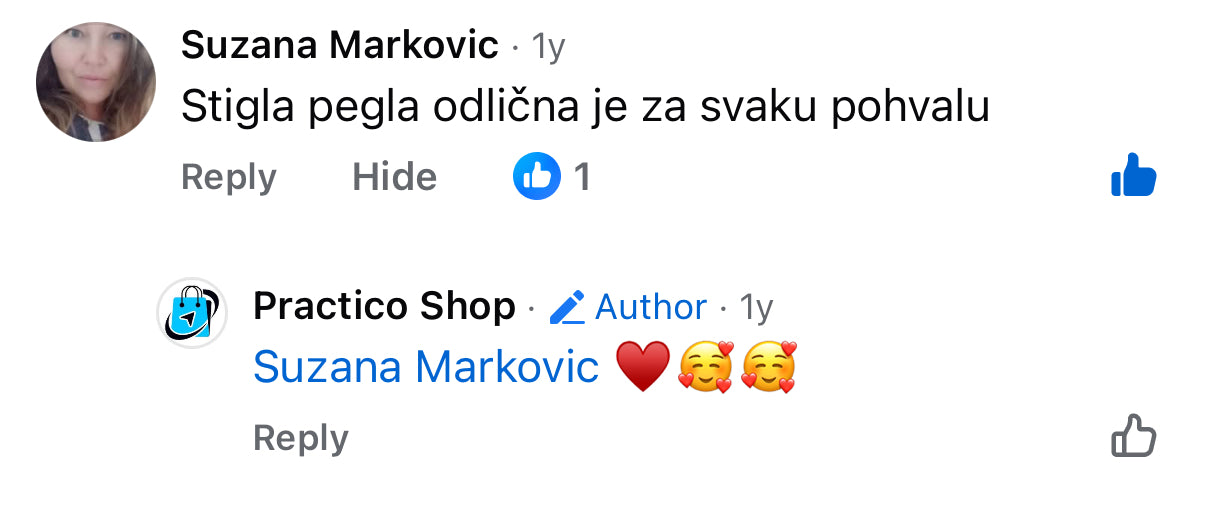Reply to Practico Shop's comment
Viewport: 1206px width, 505px height.
coord(301,438)
